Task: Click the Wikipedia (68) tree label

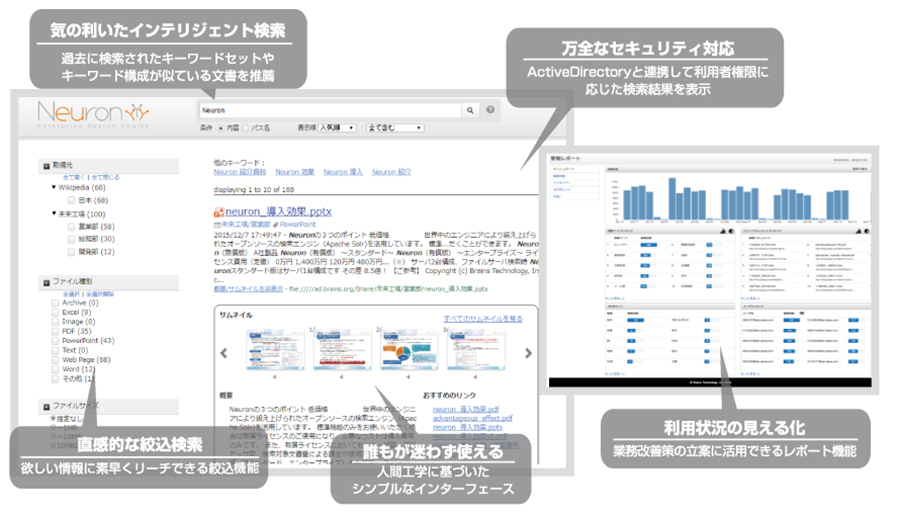Action: pyautogui.click(x=82, y=188)
